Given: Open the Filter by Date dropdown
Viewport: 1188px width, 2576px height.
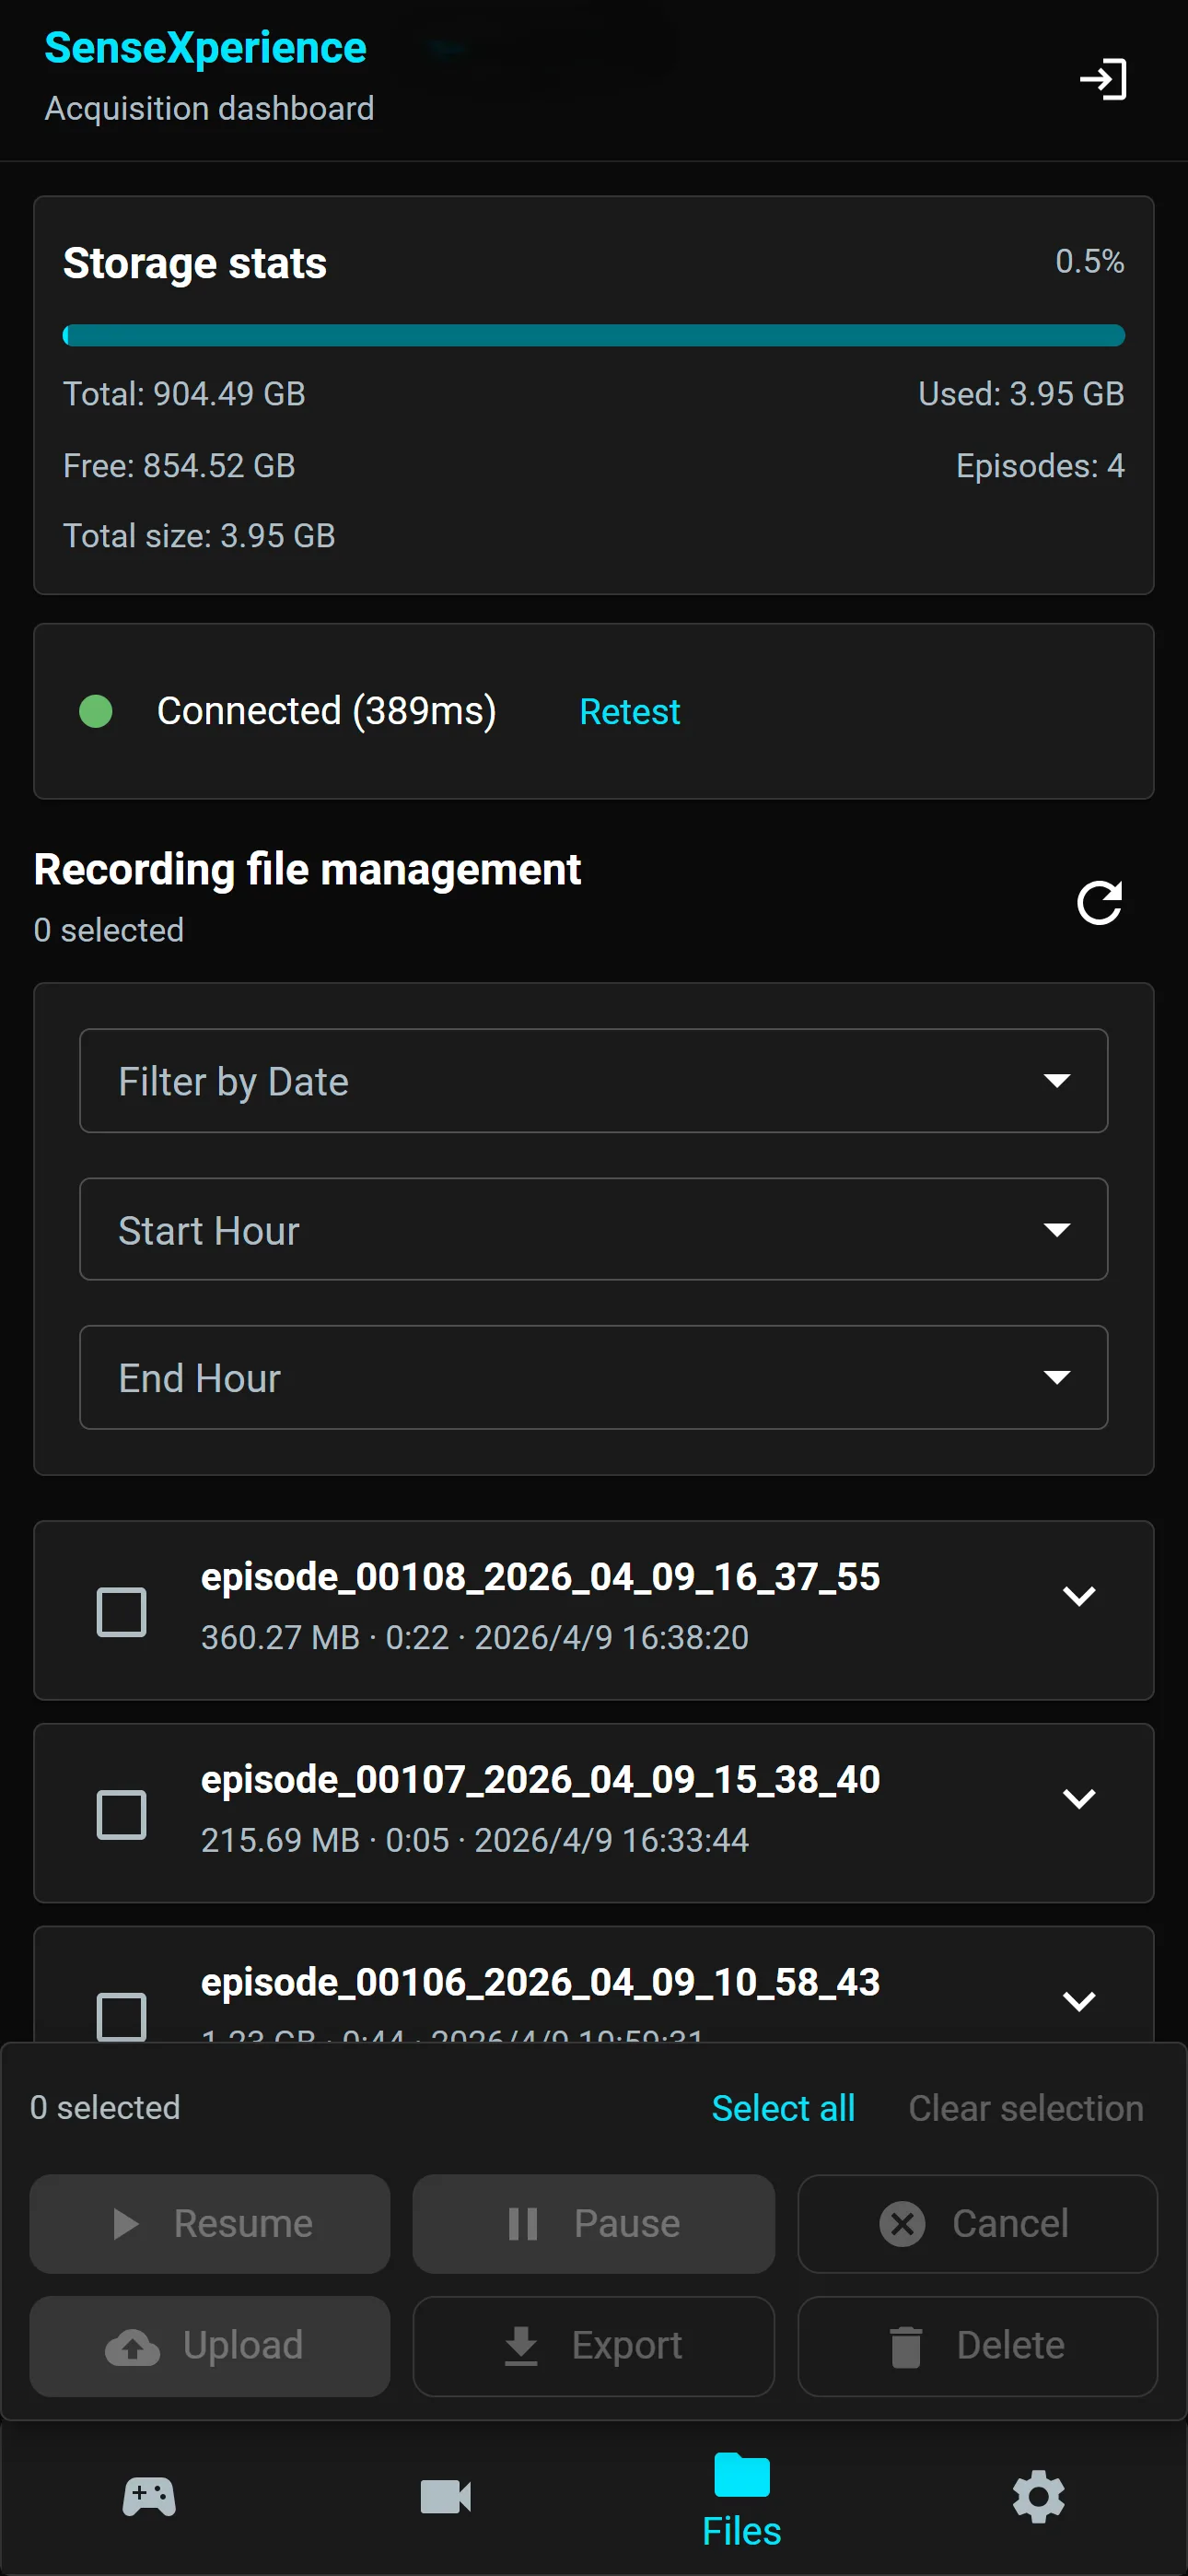Looking at the screenshot, I should pyautogui.click(x=593, y=1081).
